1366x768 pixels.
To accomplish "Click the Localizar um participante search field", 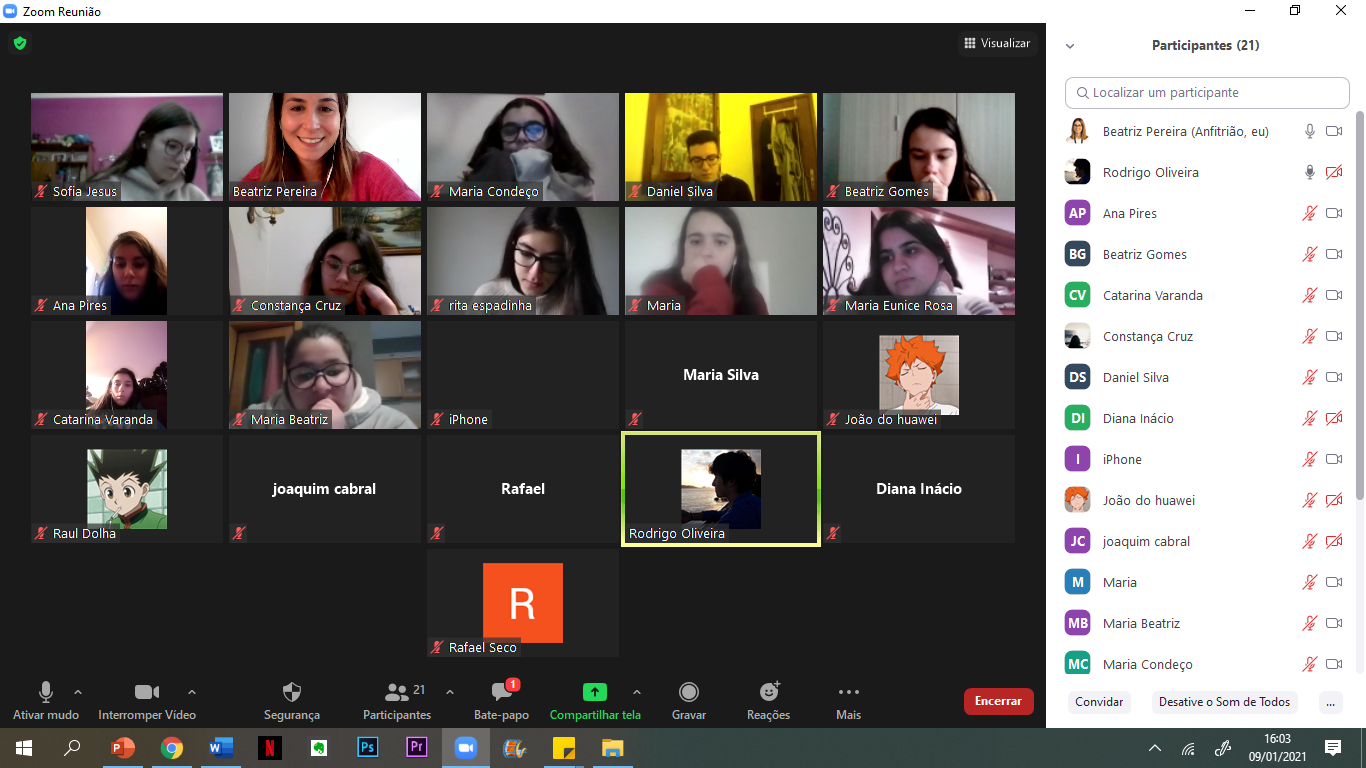I will point(1207,93).
